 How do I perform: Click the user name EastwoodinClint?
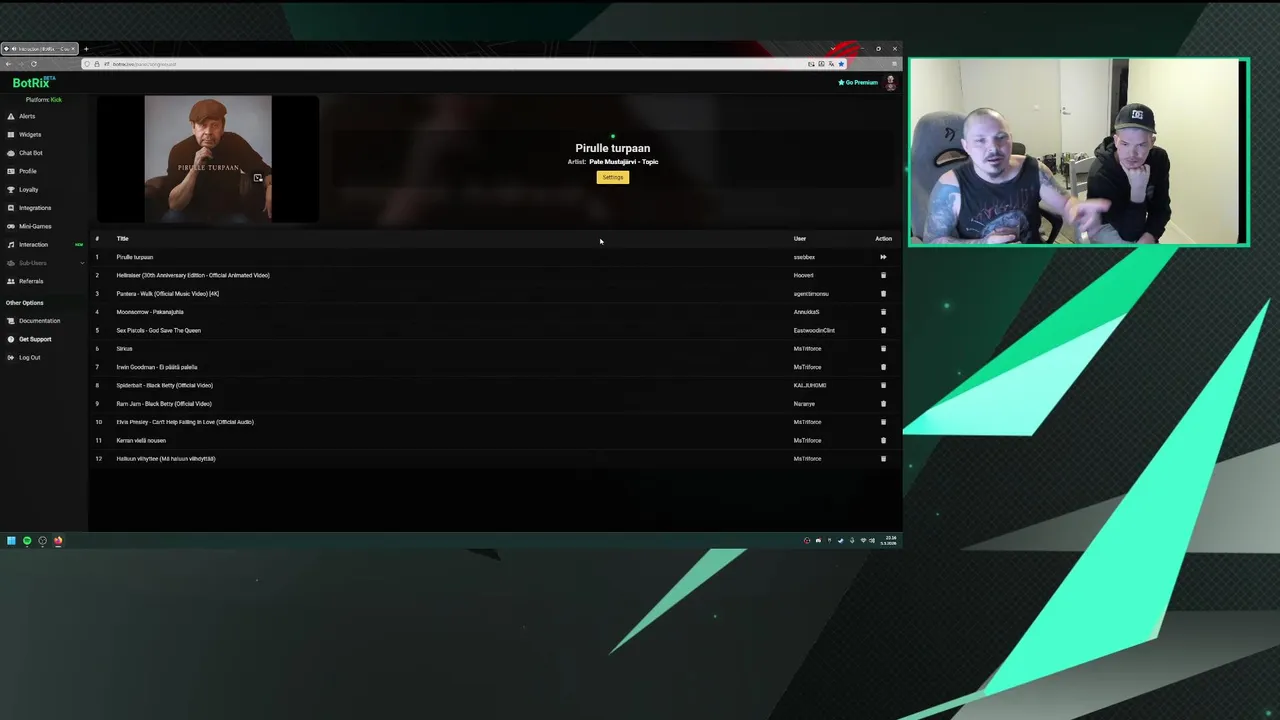(814, 330)
